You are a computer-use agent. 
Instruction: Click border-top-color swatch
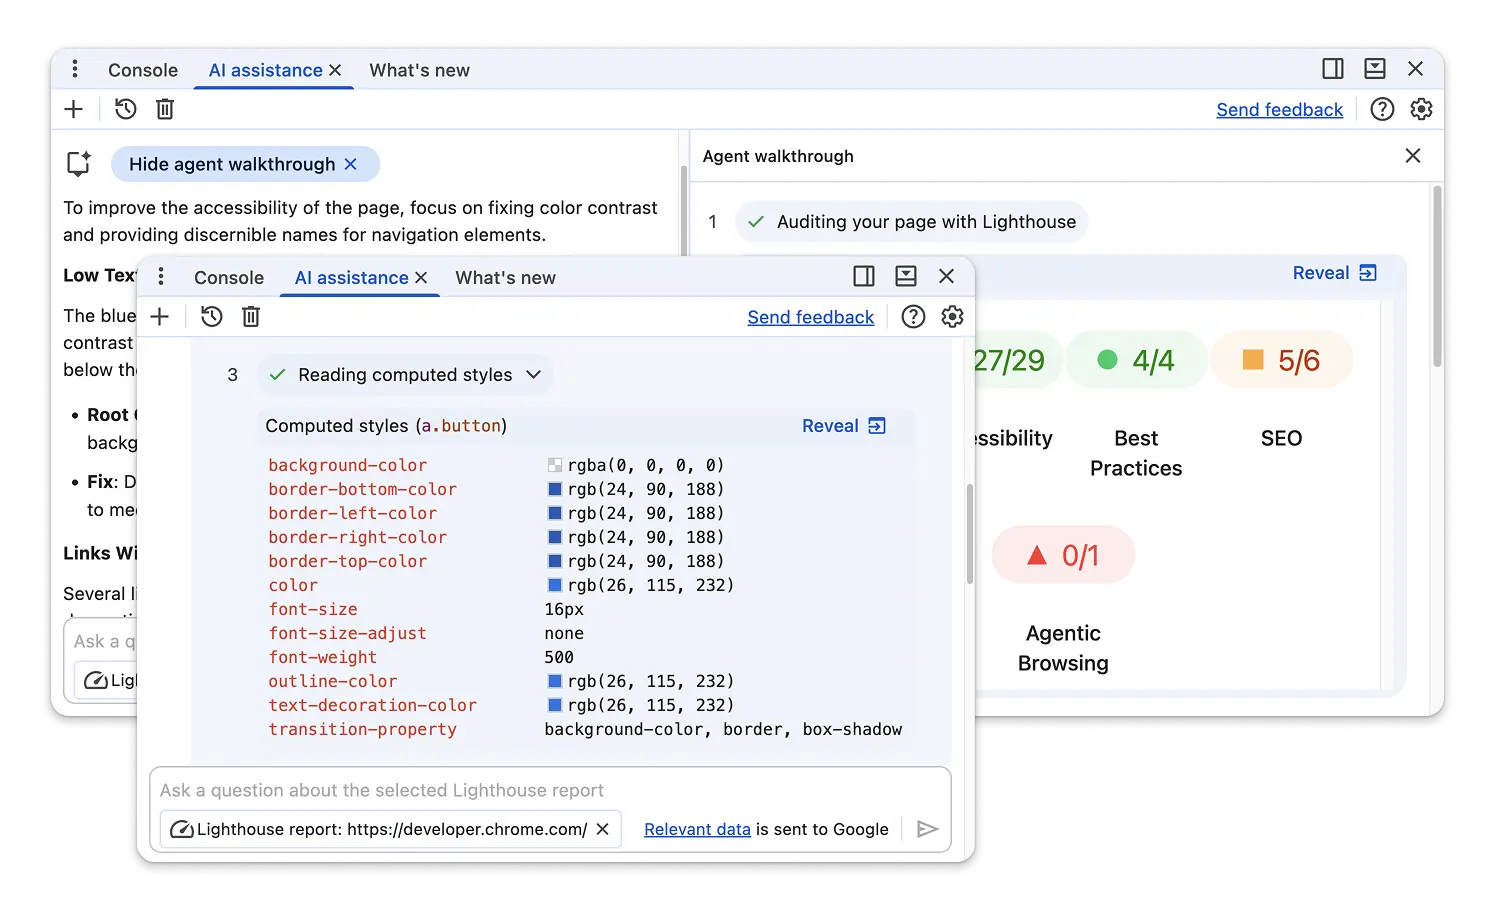coord(555,561)
